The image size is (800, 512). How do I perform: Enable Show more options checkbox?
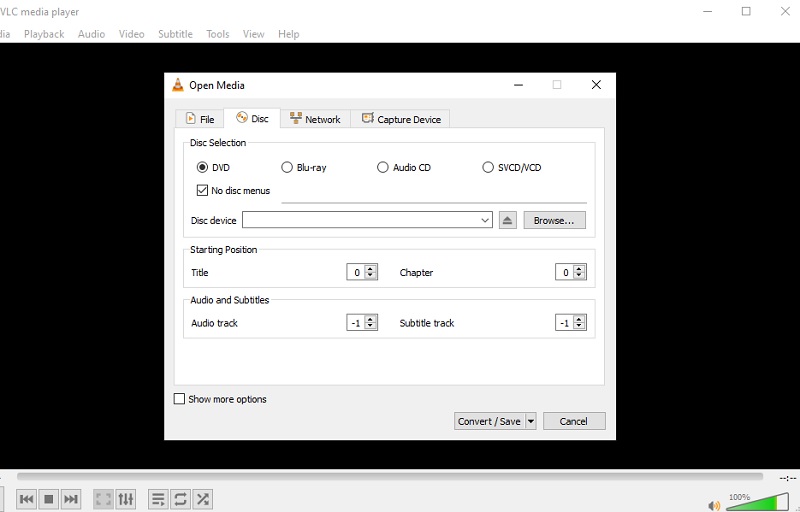pyautogui.click(x=179, y=399)
